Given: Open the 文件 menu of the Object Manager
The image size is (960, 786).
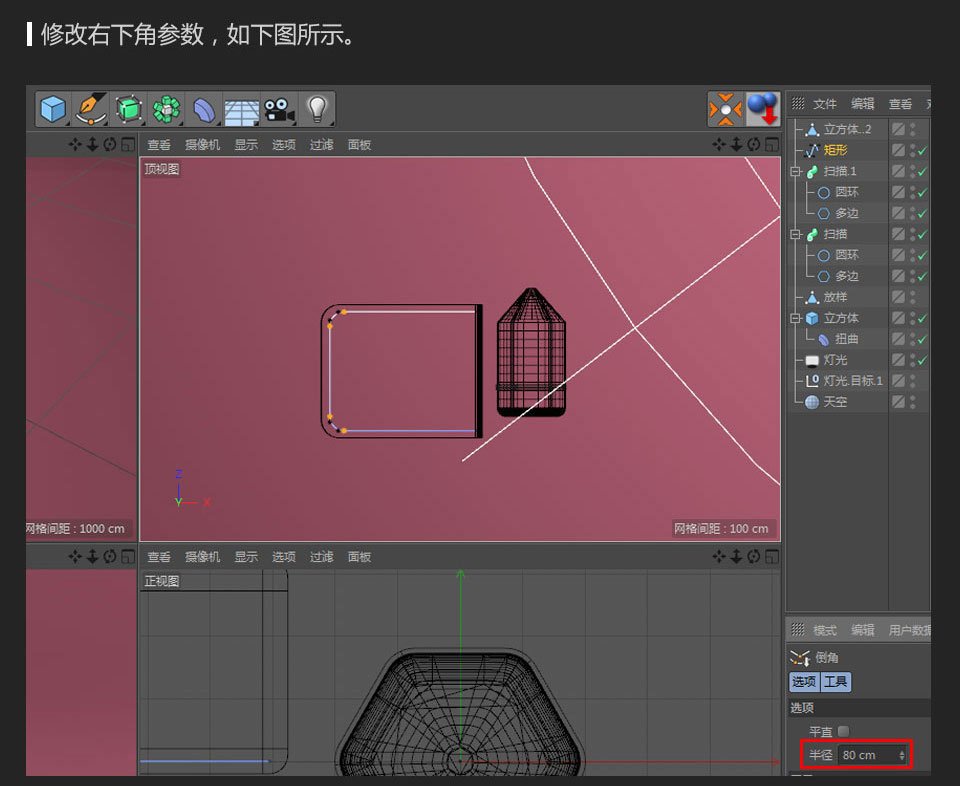Looking at the screenshot, I should tap(824, 103).
